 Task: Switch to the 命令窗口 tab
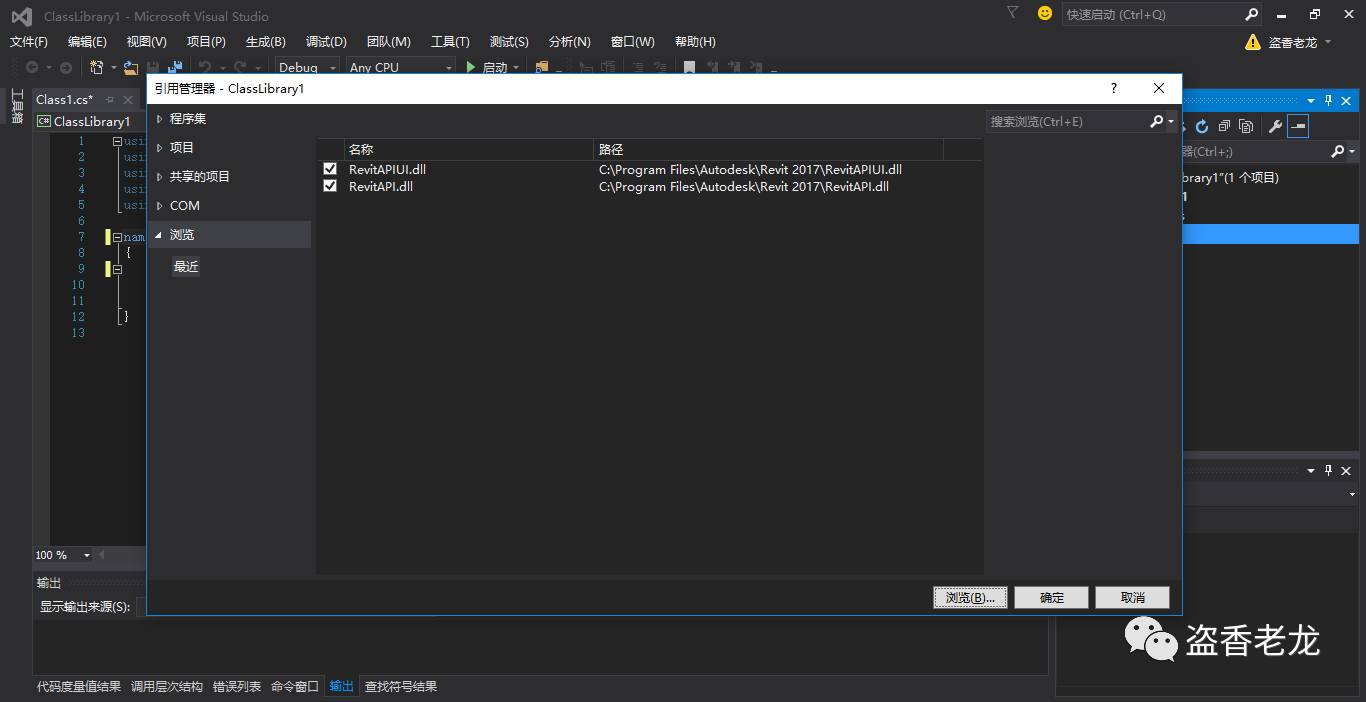295,687
